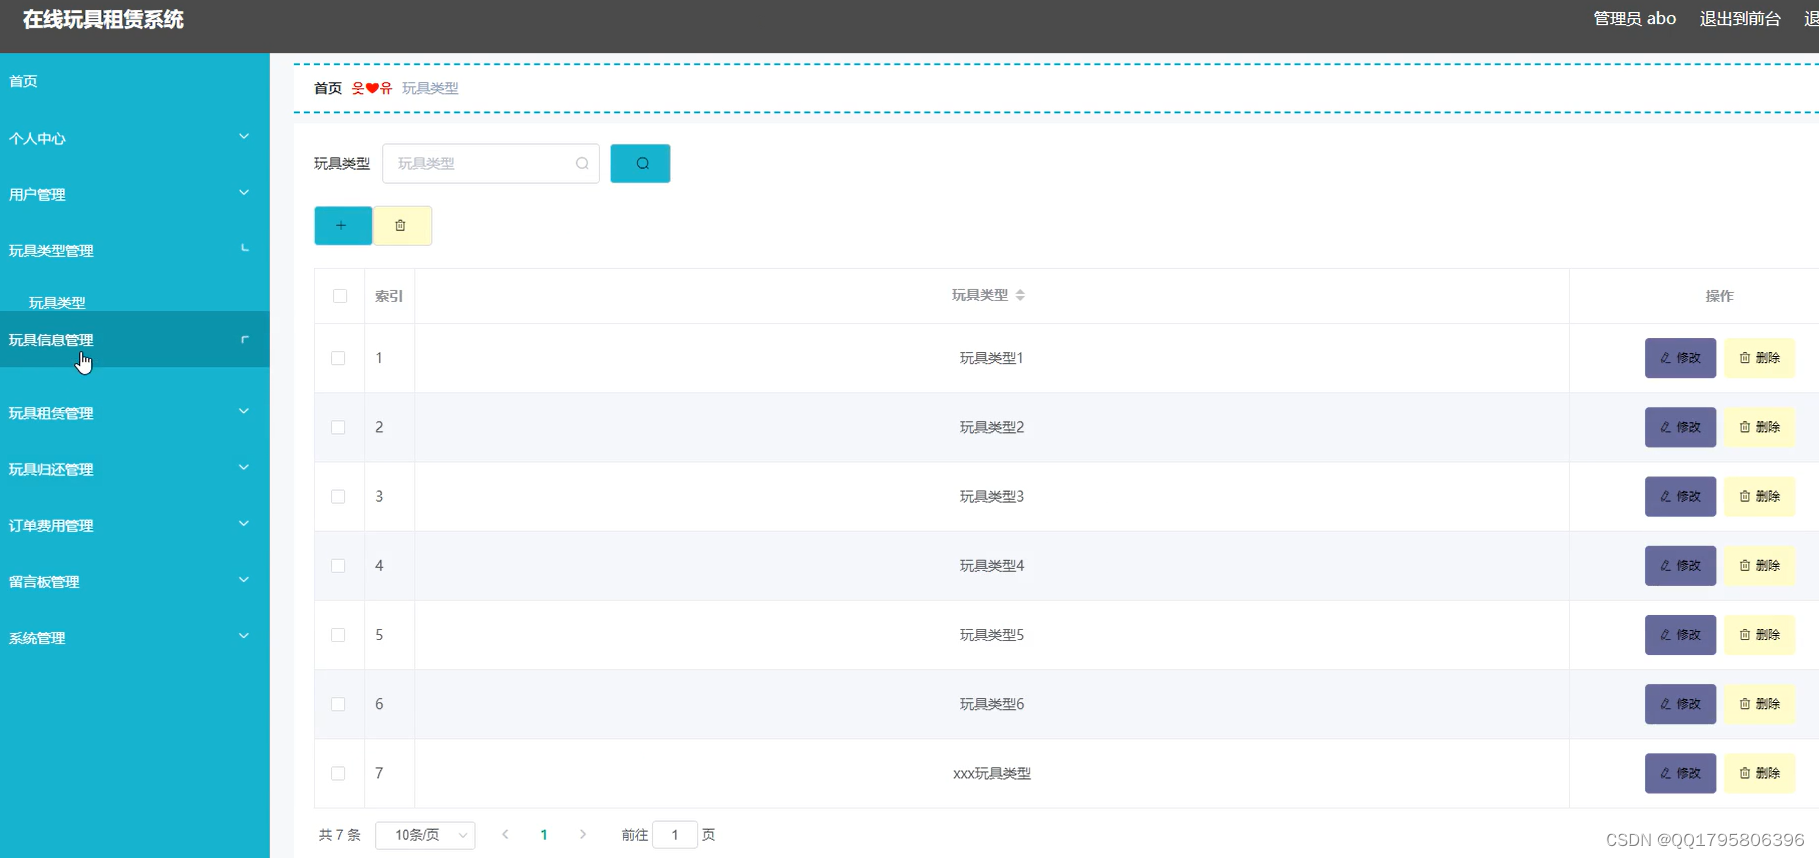Screen dimensions: 1819x858
Task: Open 首页 in the sidebar
Action: [x=134, y=81]
